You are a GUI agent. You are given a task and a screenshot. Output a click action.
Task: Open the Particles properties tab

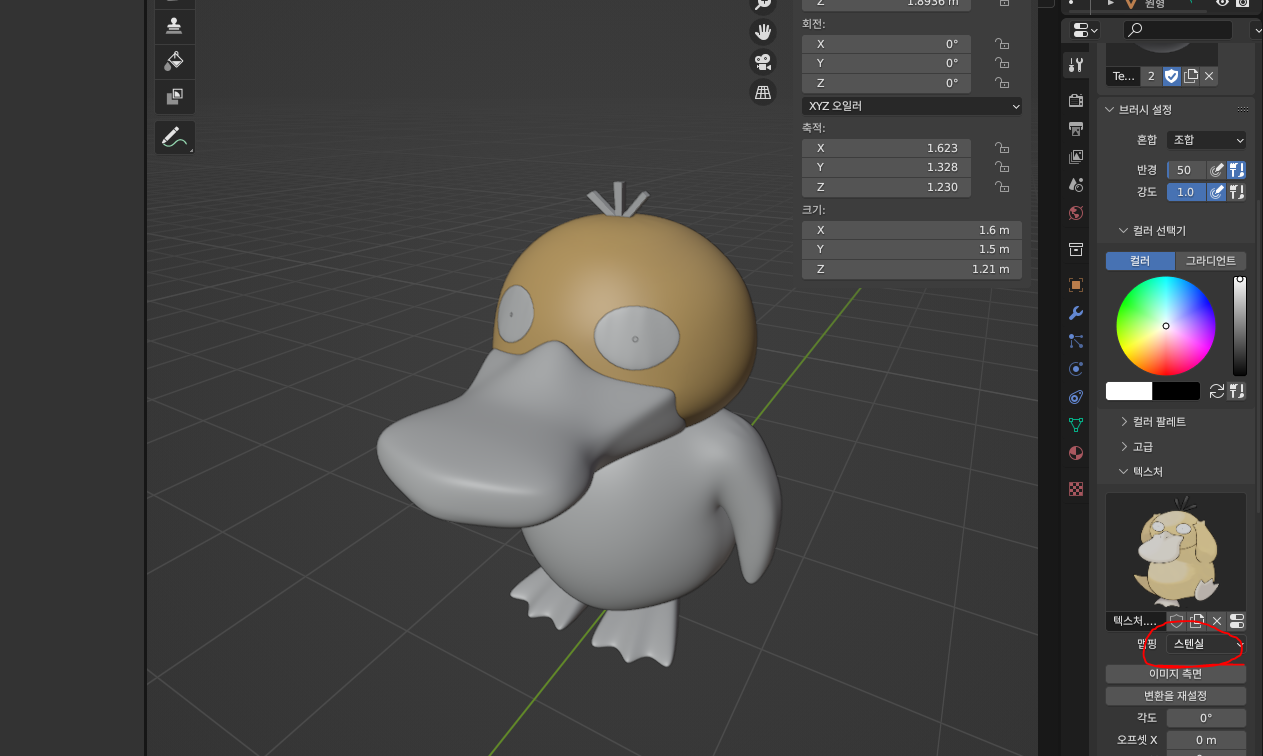pos(1076,340)
